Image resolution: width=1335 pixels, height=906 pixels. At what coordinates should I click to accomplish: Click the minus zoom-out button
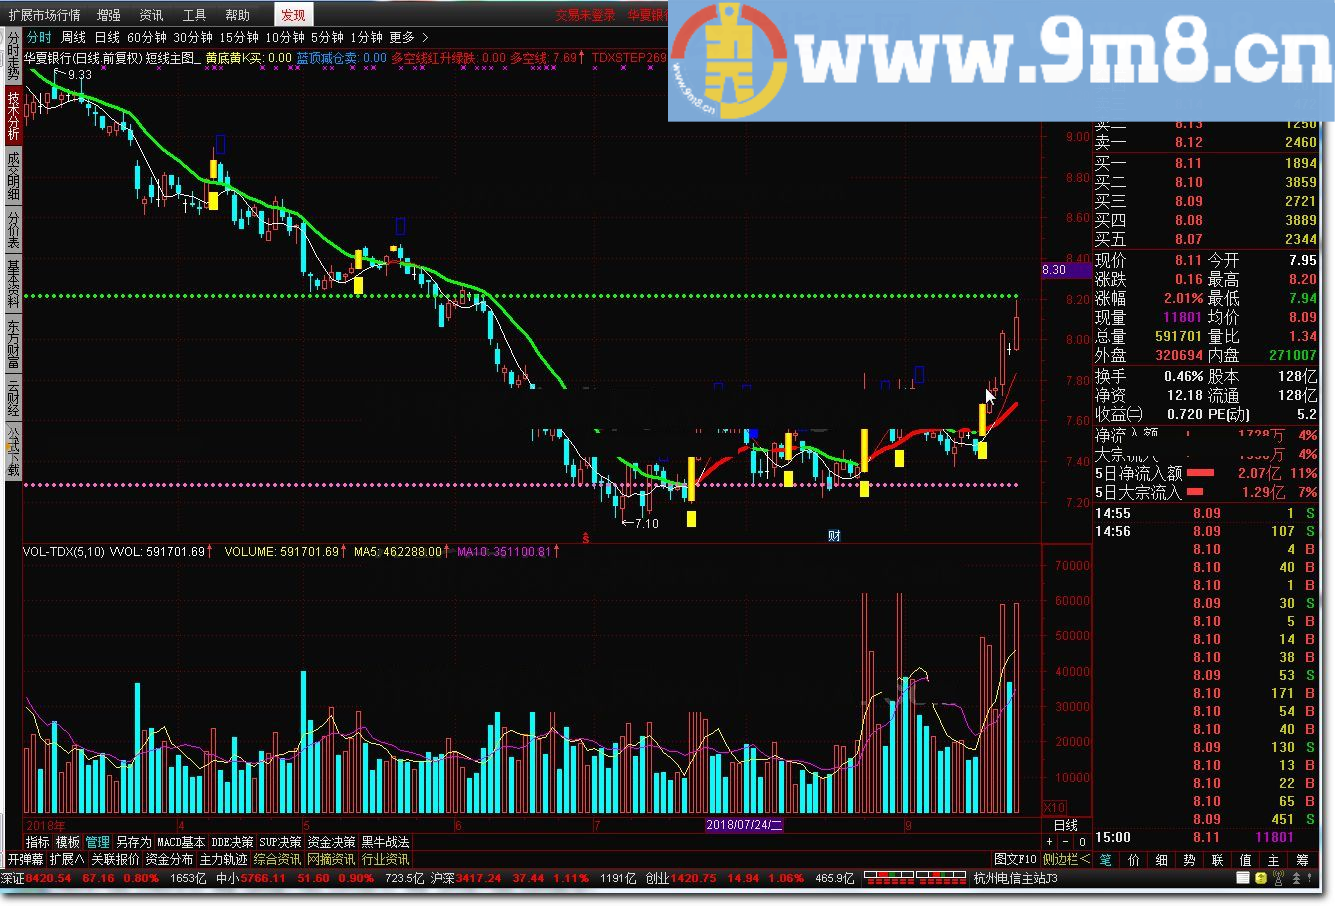pos(1067,842)
